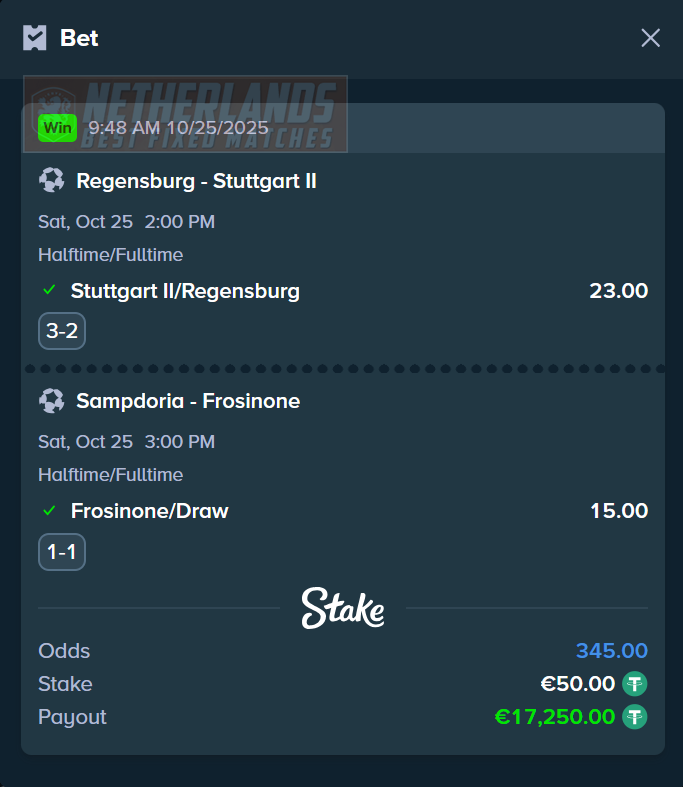Image resolution: width=683 pixels, height=787 pixels.
Task: Click the Tether coin icon beside €50.00
Action: (635, 684)
